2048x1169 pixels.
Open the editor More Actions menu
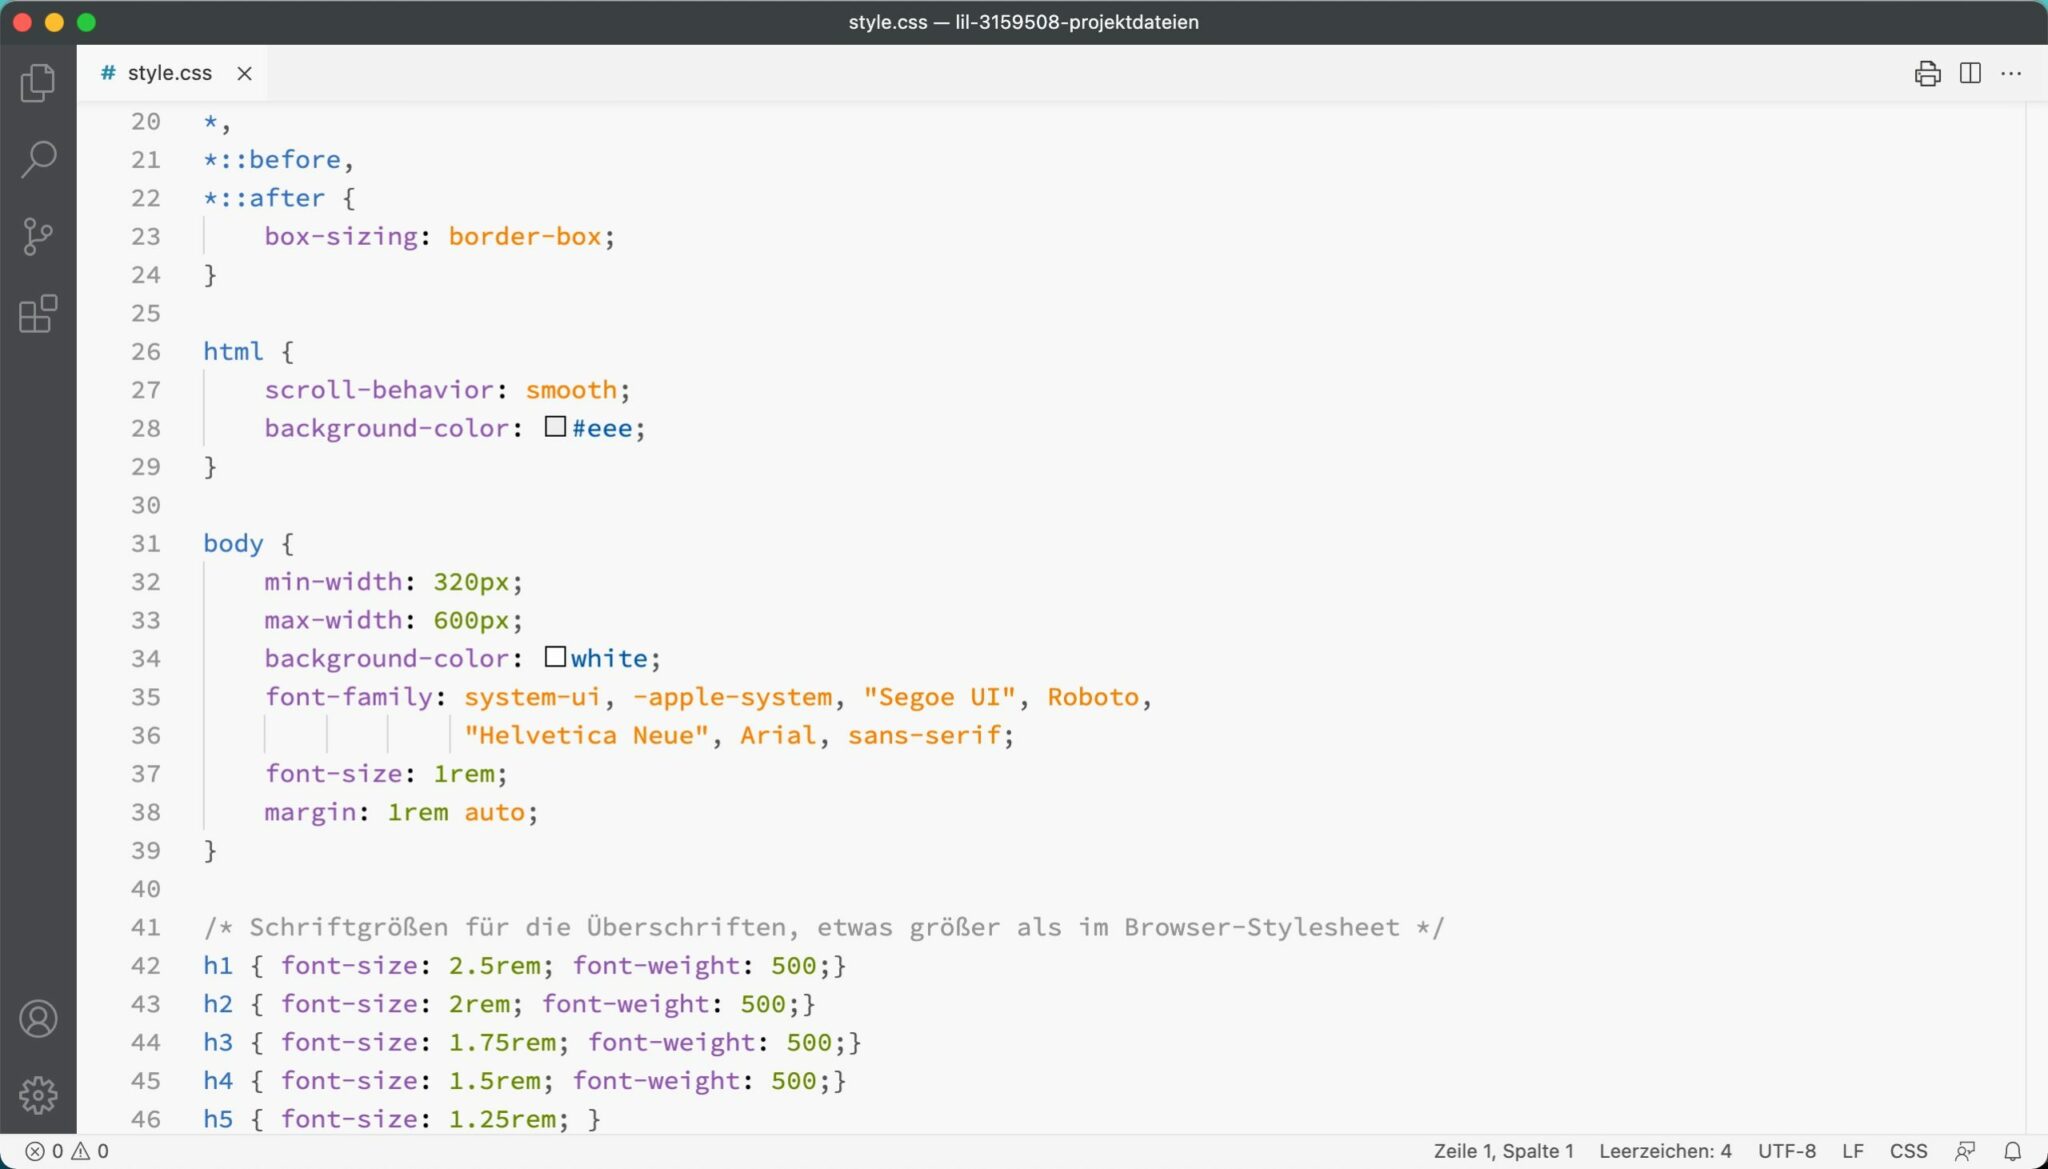point(2013,73)
